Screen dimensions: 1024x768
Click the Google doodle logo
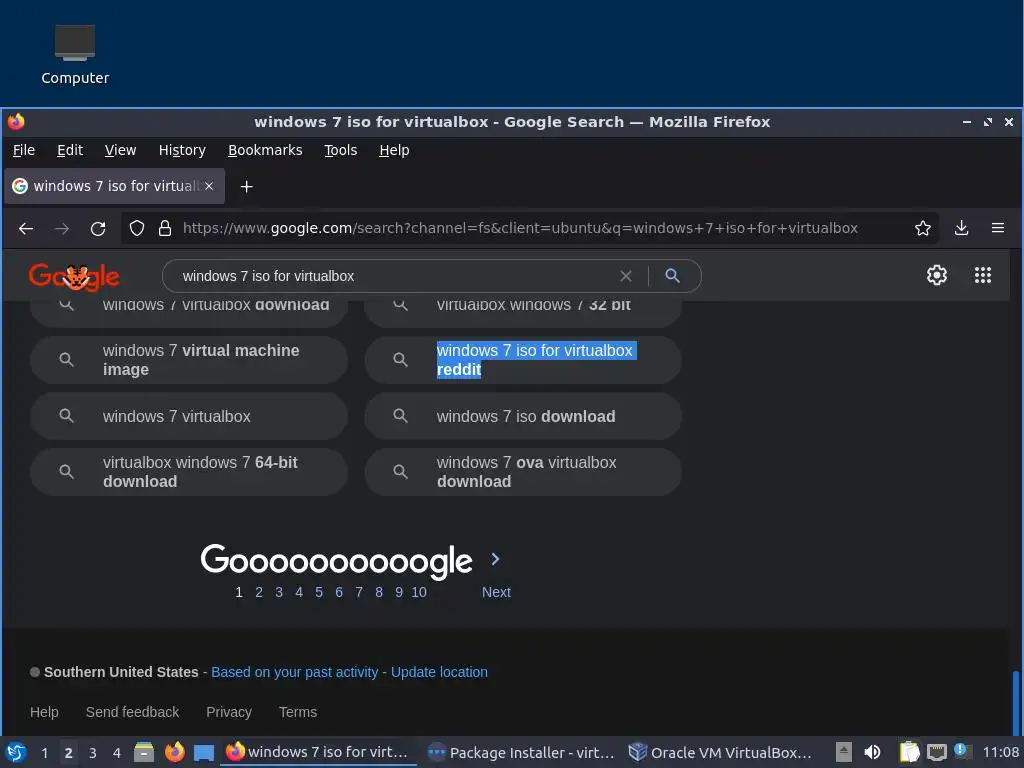click(x=74, y=277)
